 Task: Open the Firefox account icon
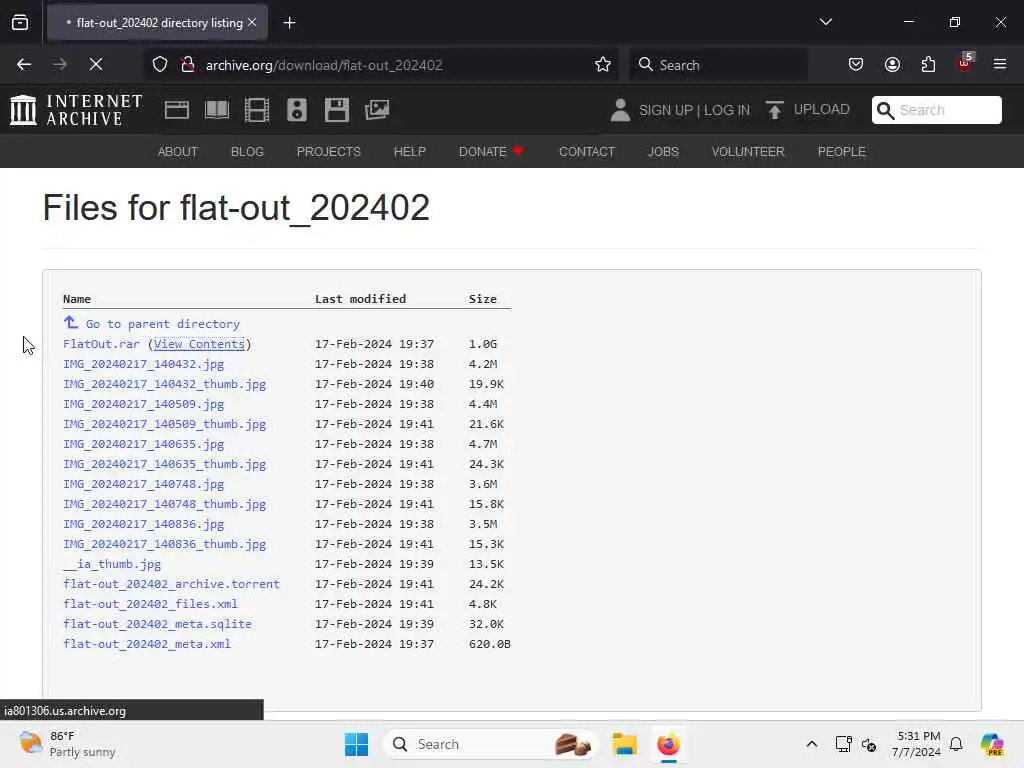point(892,64)
